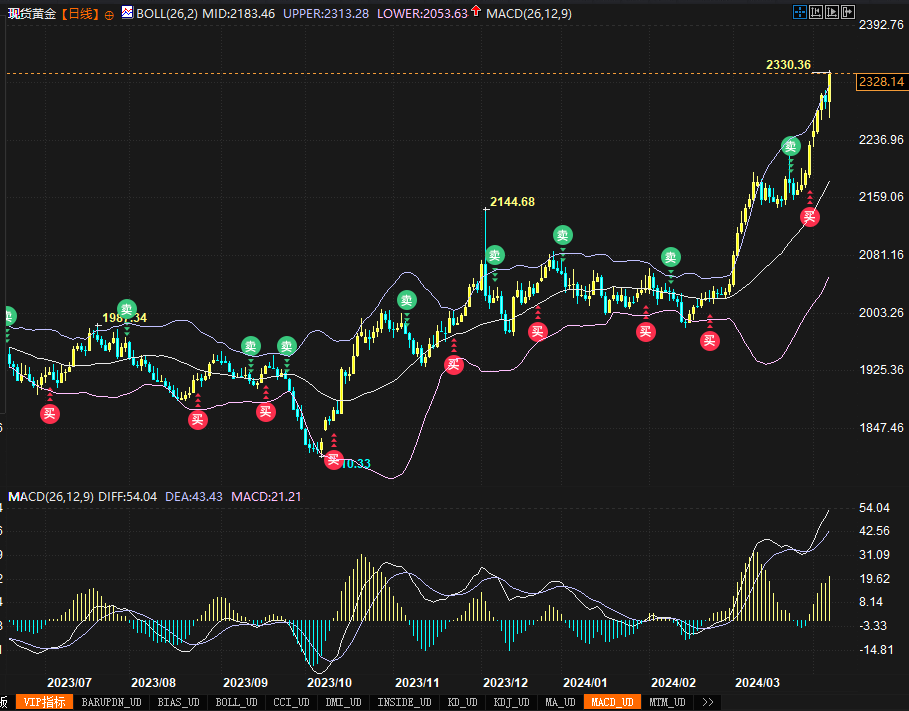Click the green 卖 marker near 2236.96 level
Viewport: 909px width, 711px height.
click(x=790, y=146)
